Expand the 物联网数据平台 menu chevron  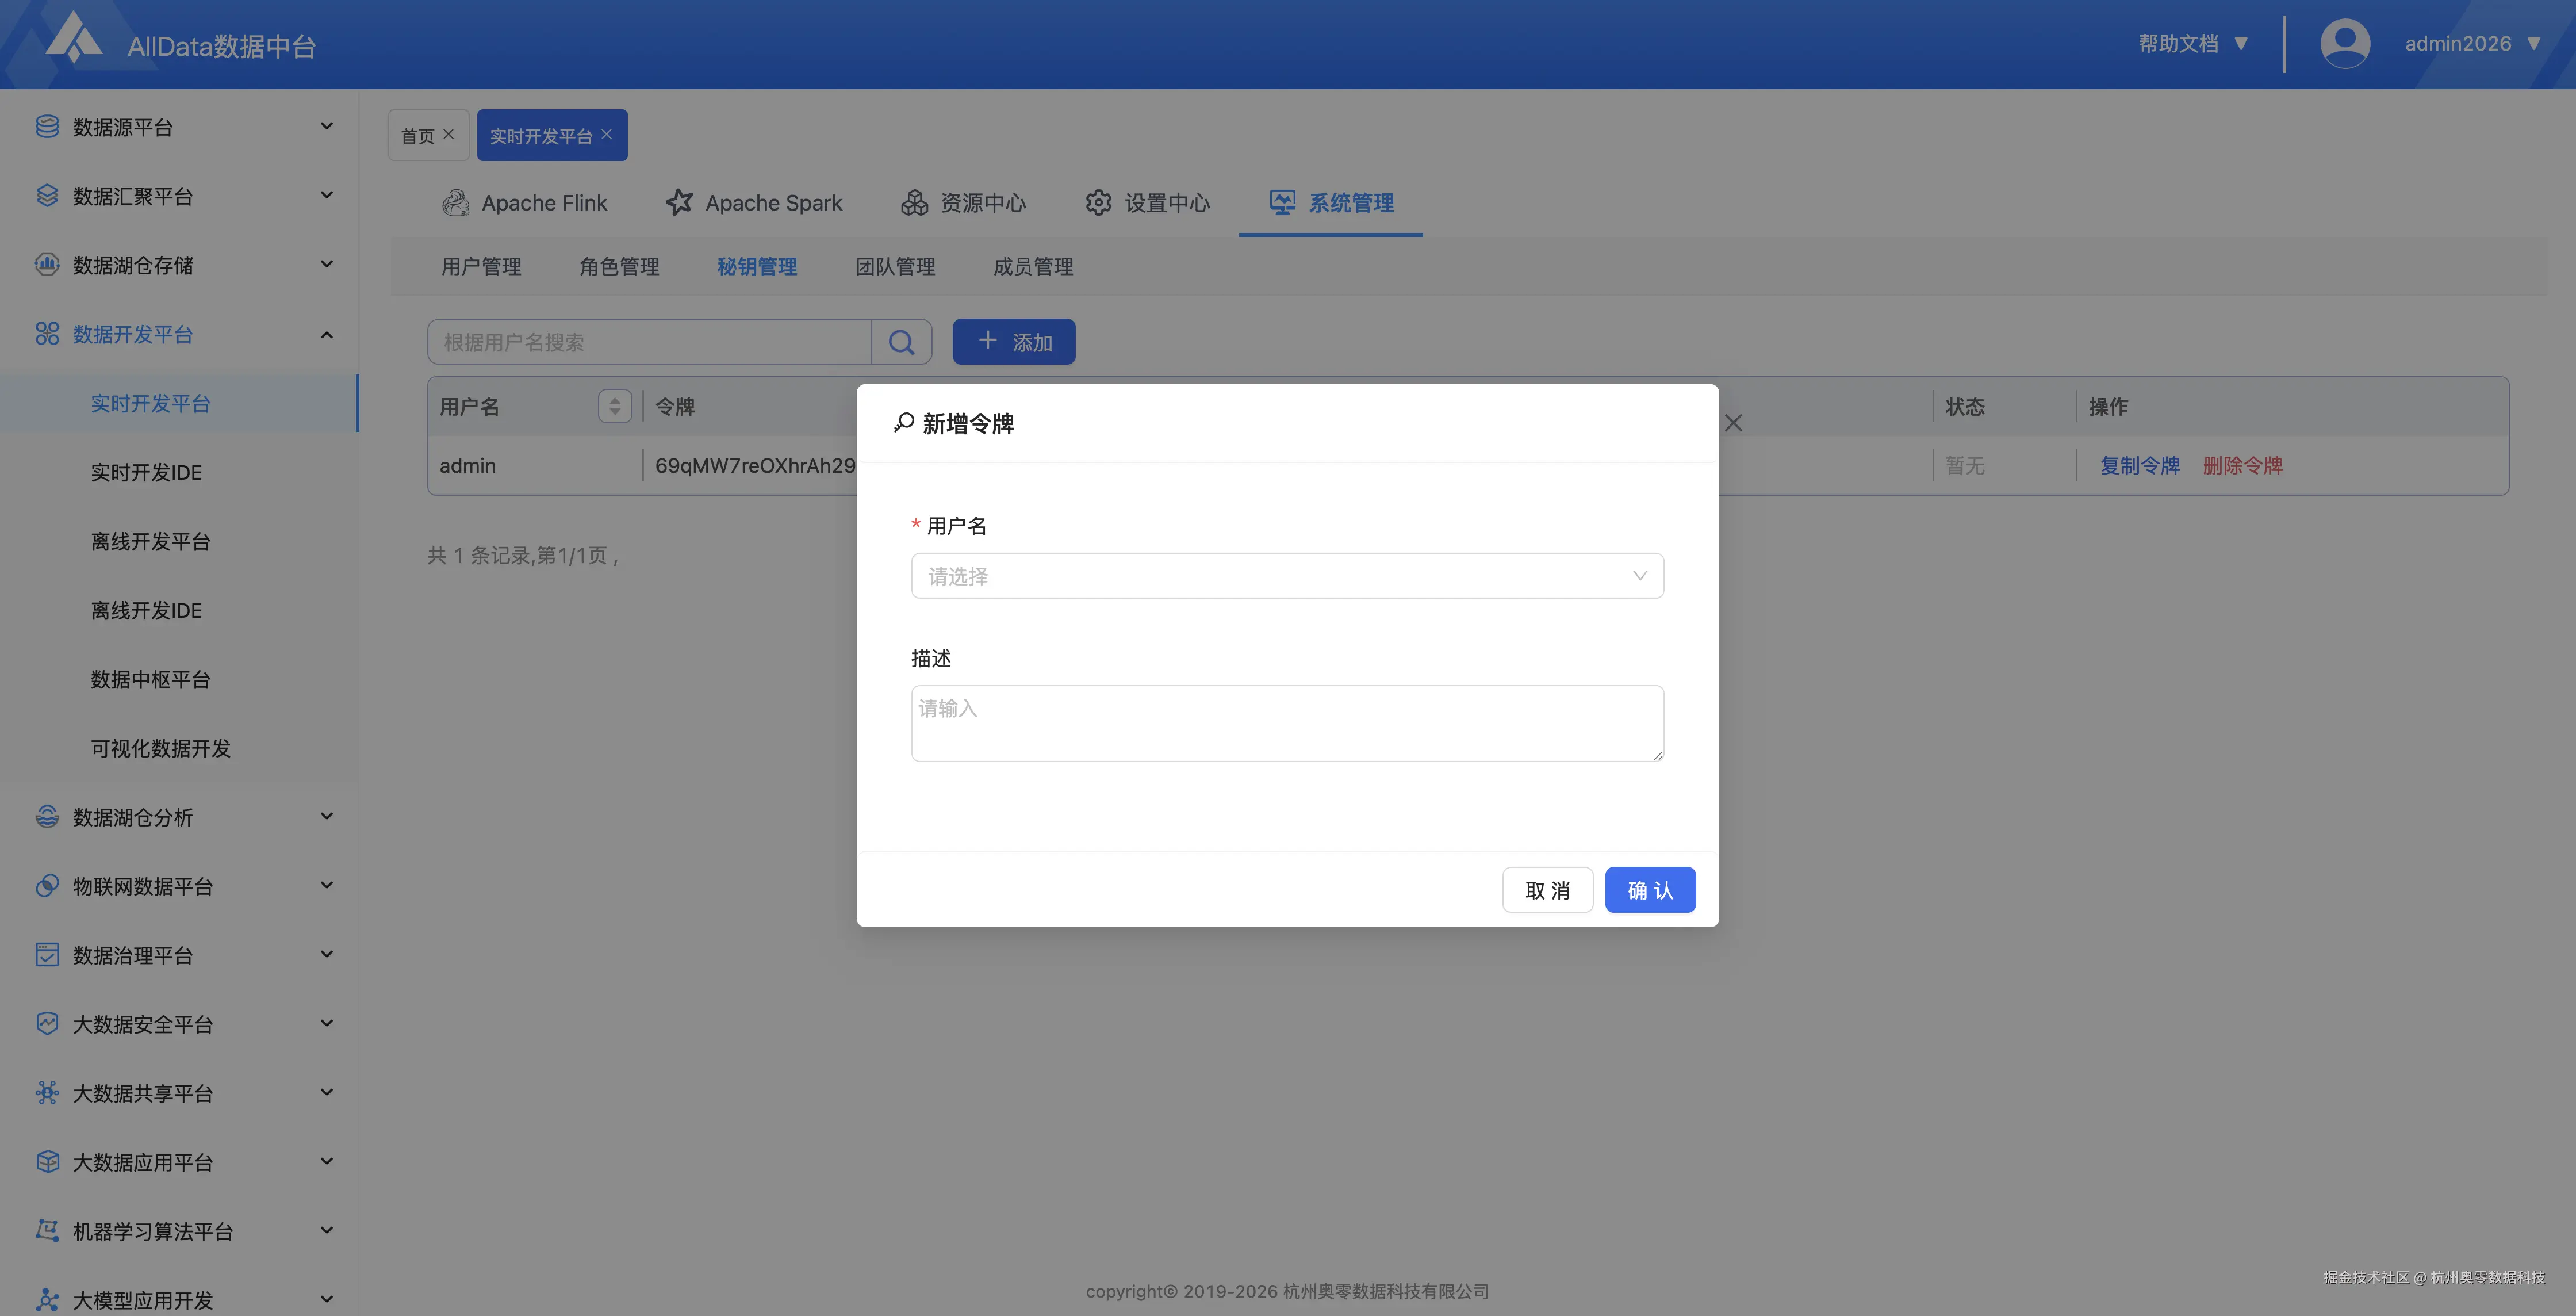pos(326,885)
